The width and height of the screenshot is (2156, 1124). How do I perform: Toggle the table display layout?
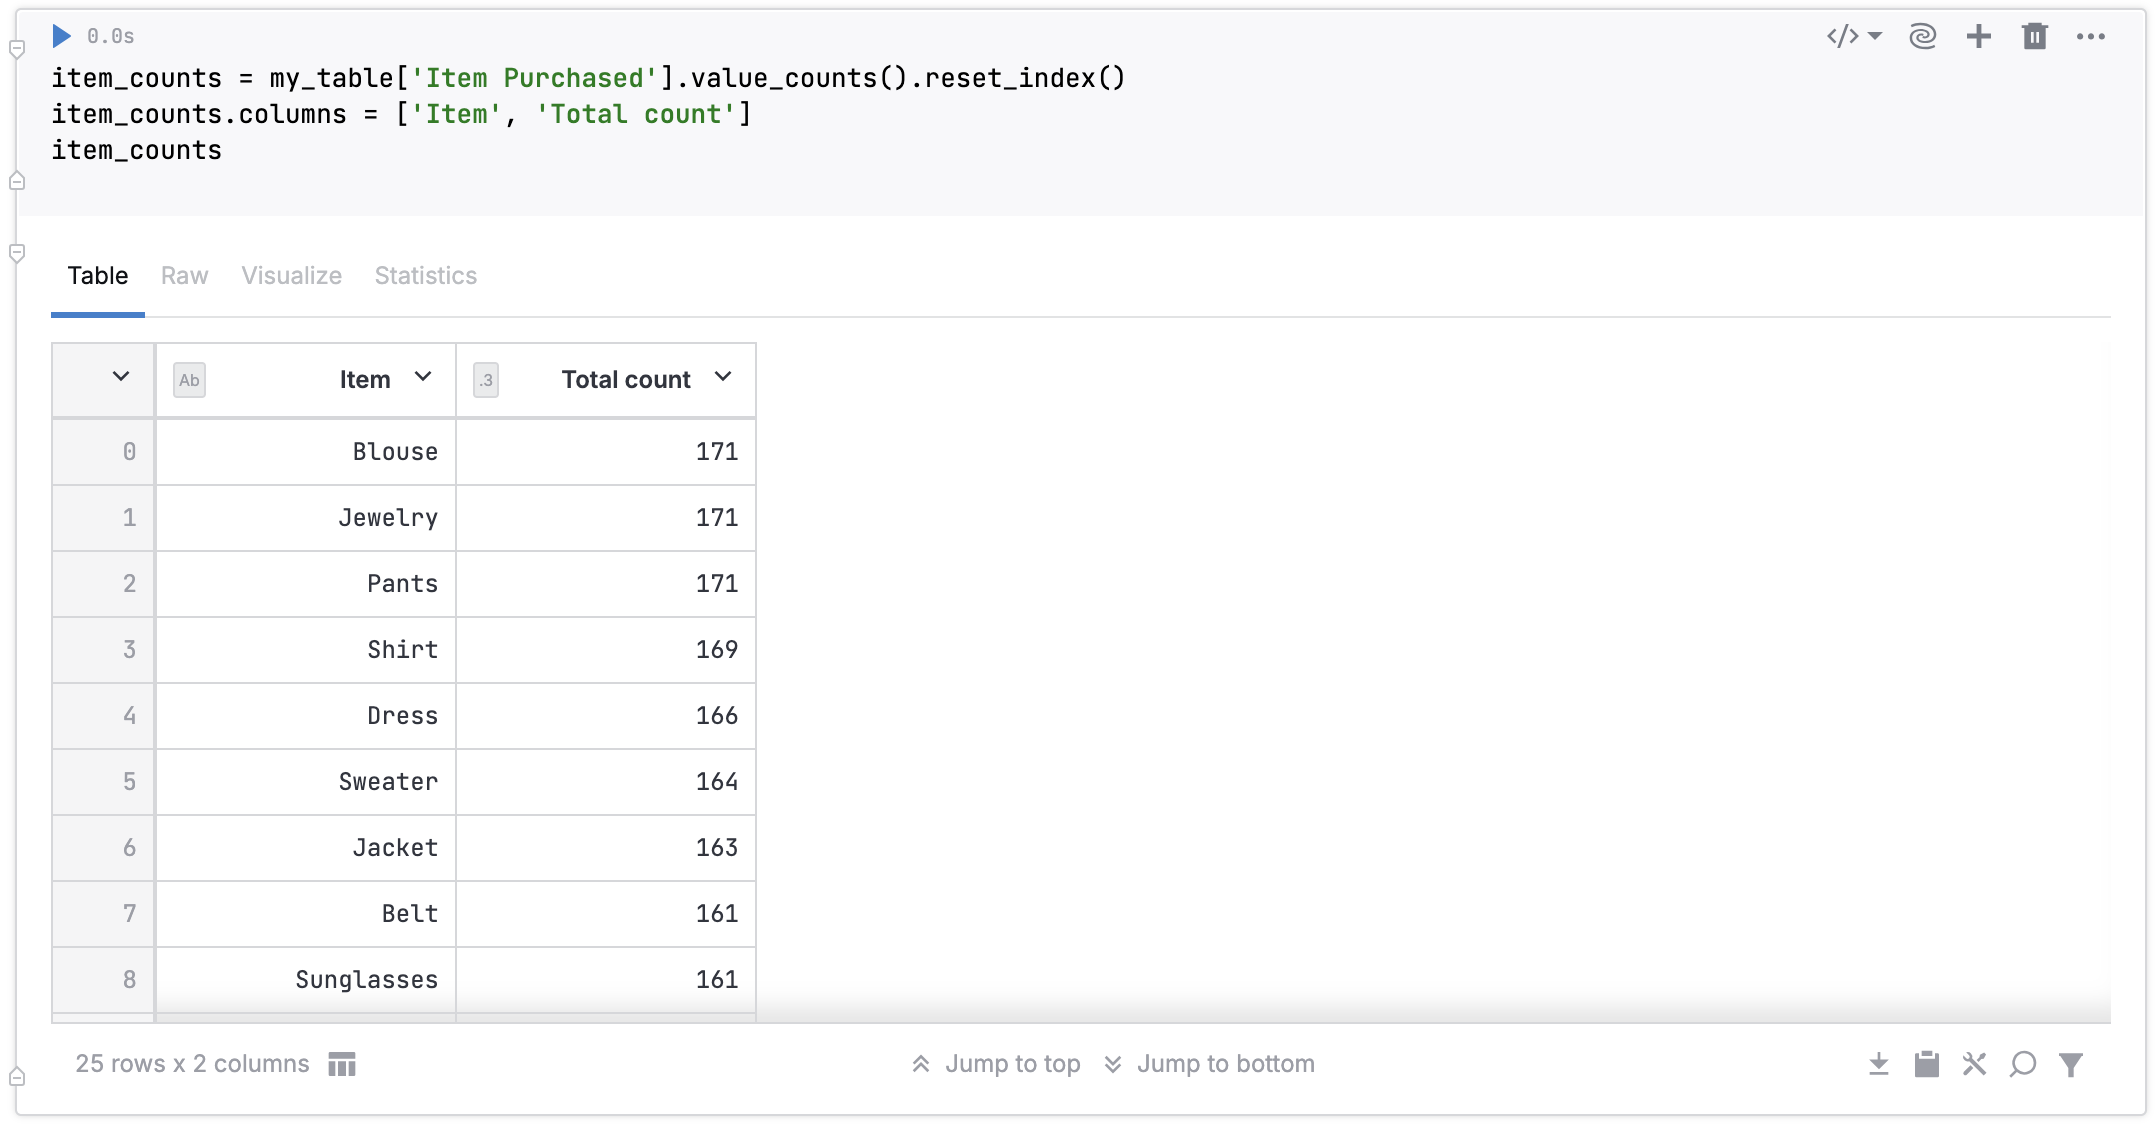point(341,1064)
